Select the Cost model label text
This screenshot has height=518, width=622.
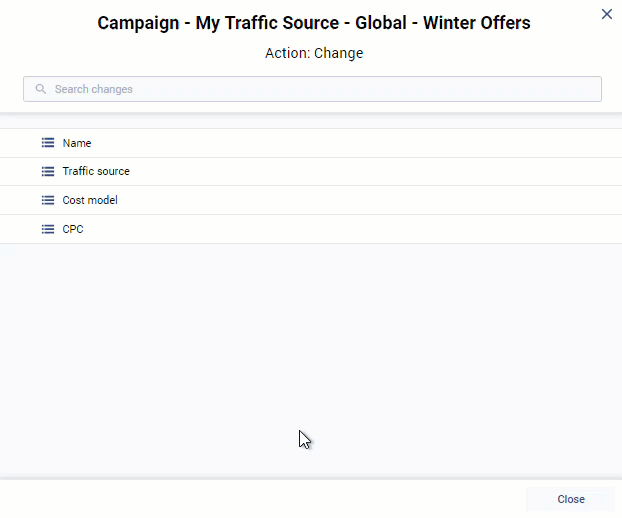(x=90, y=200)
